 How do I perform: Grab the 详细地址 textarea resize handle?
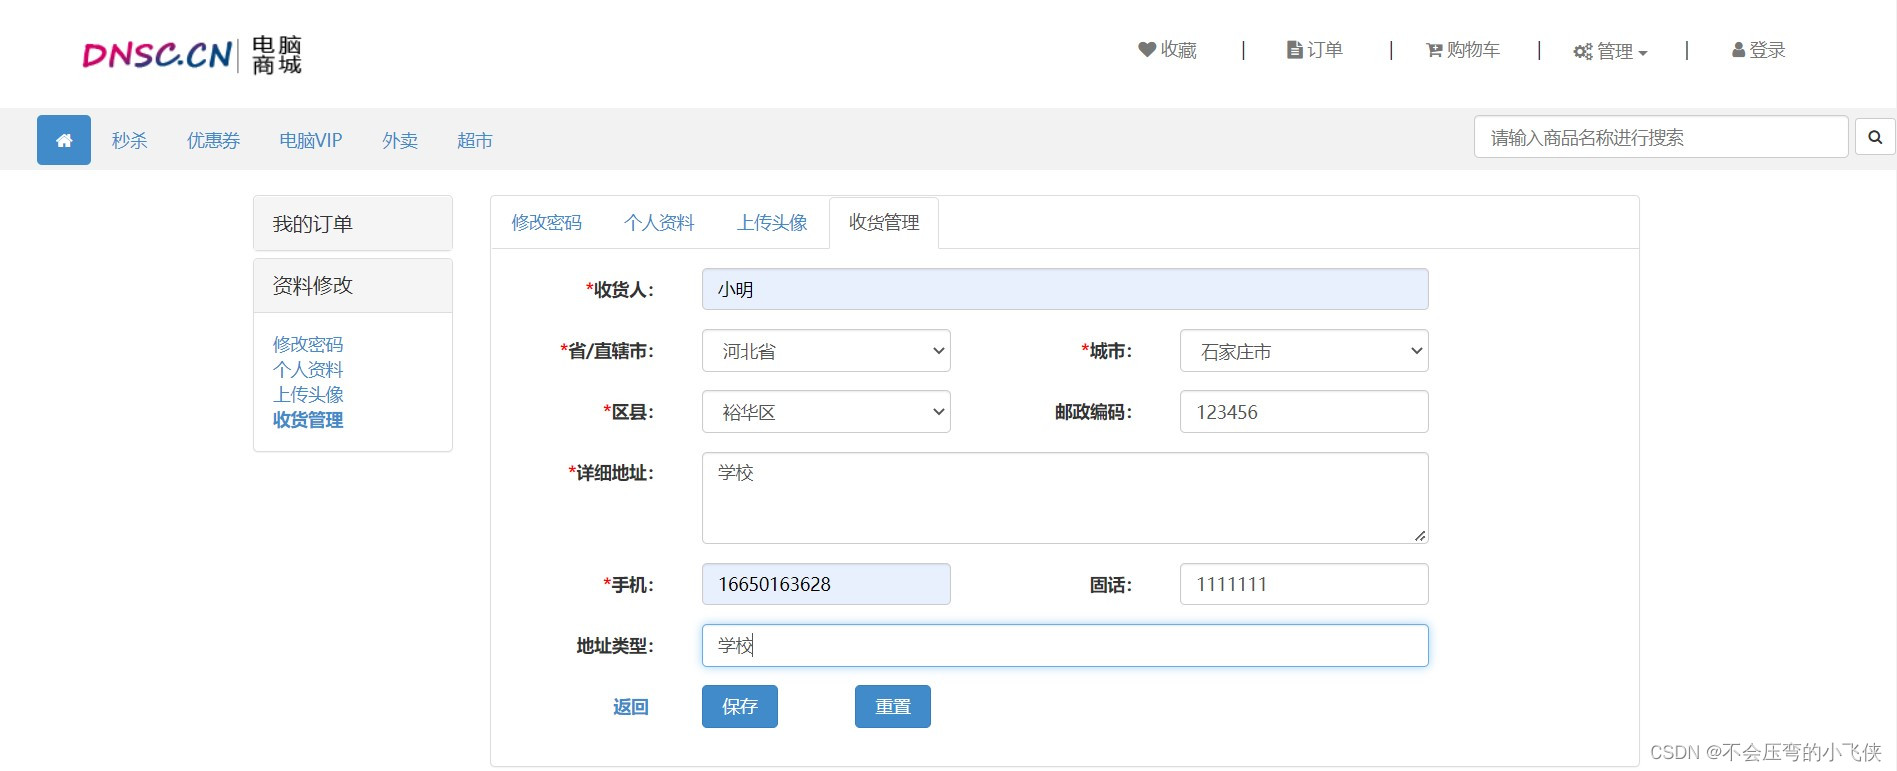point(1420,536)
